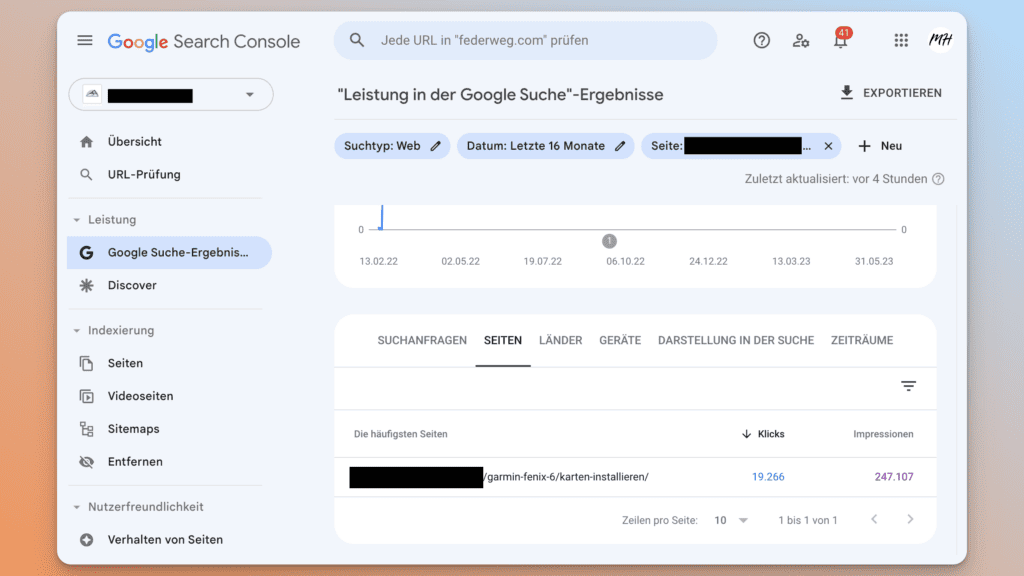The width and height of the screenshot is (1024, 576).
Task: Open notifications bell with 41 badge
Action: click(841, 39)
